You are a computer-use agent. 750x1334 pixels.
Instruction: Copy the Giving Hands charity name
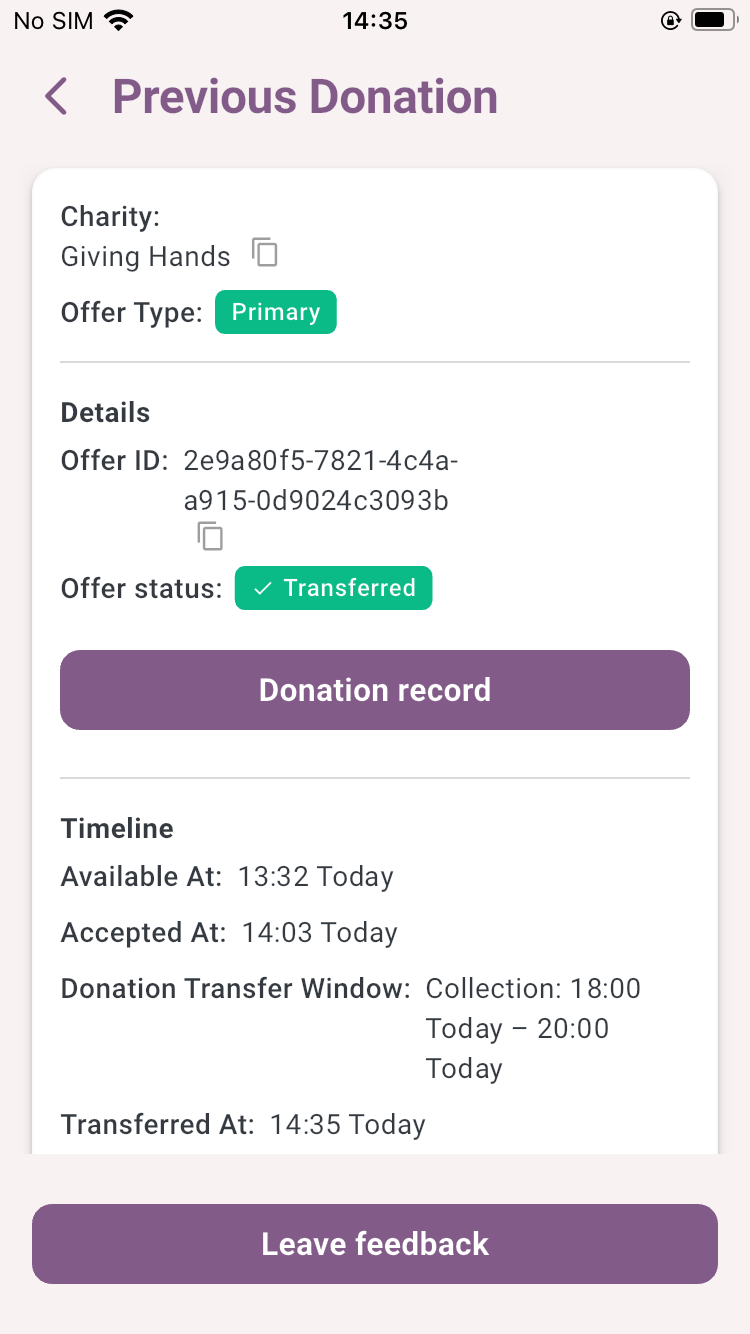(x=264, y=253)
